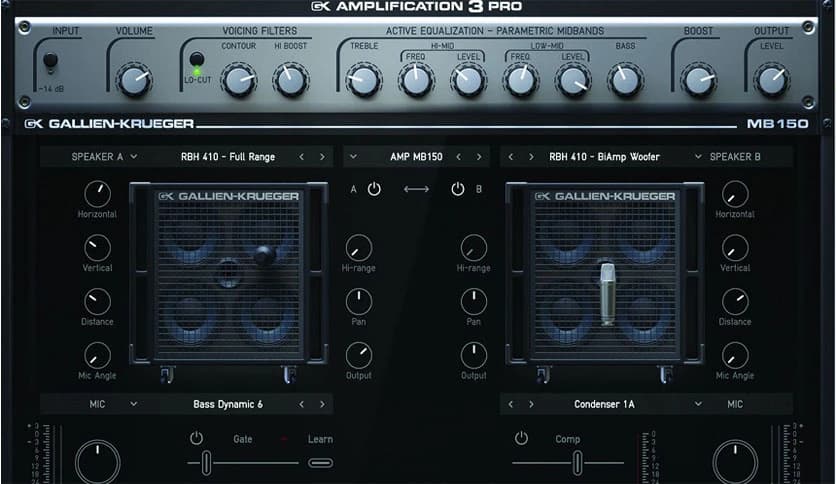The image size is (836, 484).
Task: Toggle the -14 dB input switch
Action: [x=50, y=61]
